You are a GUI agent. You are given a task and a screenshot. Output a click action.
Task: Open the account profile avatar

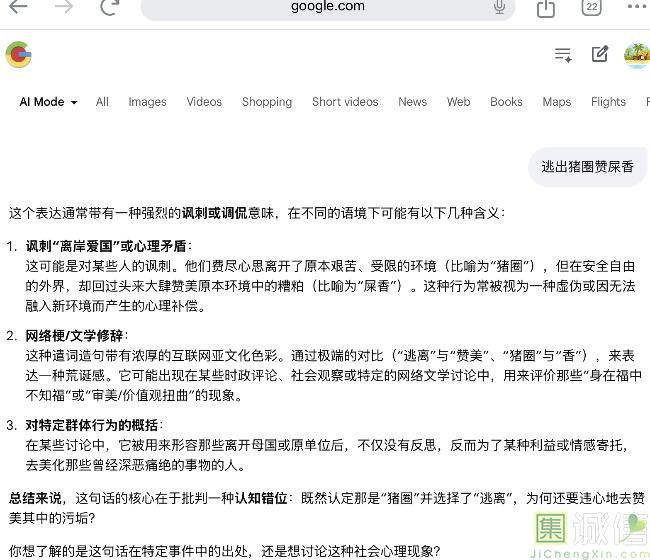636,55
